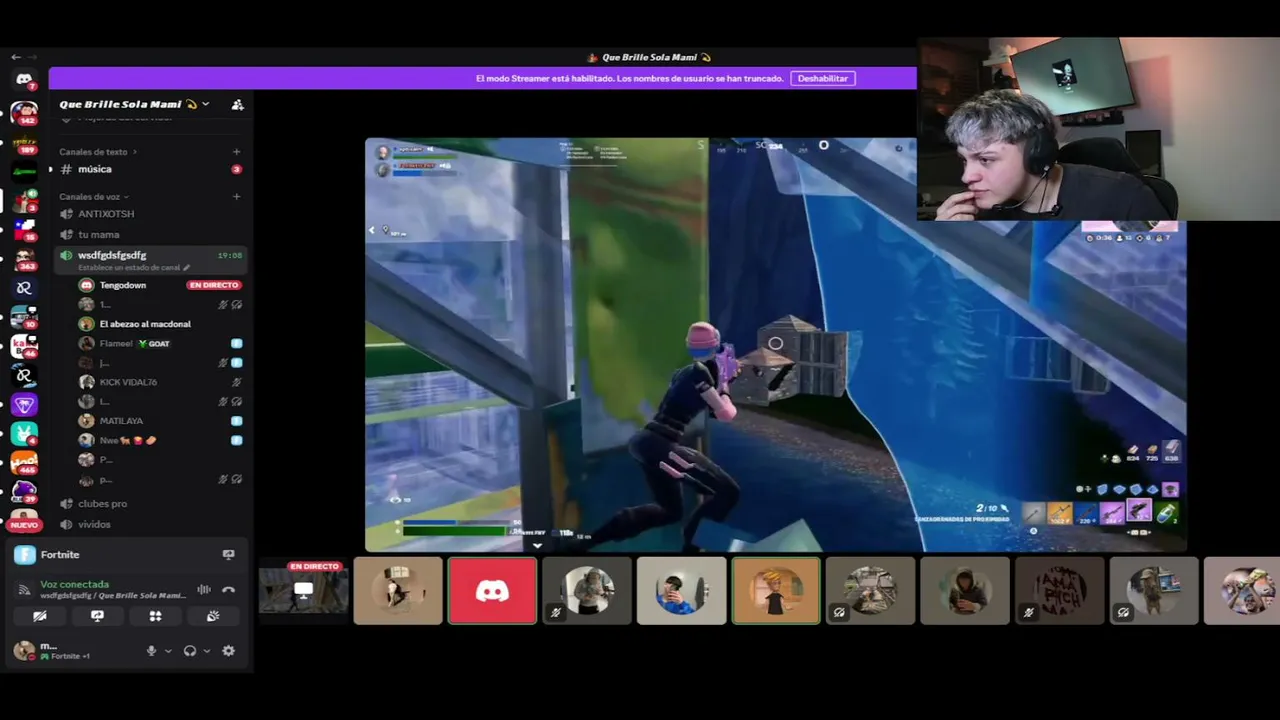This screenshot has height=720, width=1280.
Task: Disconnect from the voice channel
Action: 229,590
